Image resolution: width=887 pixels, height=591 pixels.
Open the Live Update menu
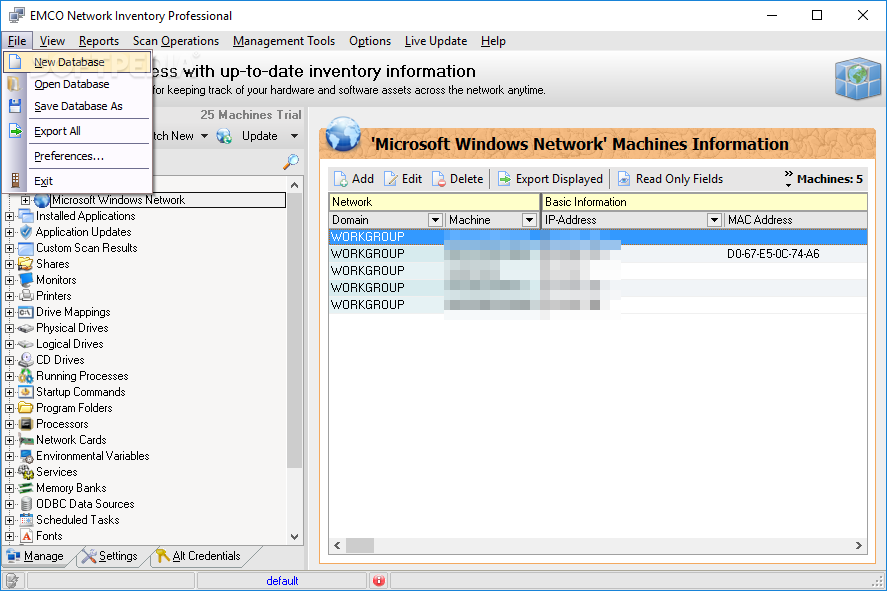click(x=436, y=41)
